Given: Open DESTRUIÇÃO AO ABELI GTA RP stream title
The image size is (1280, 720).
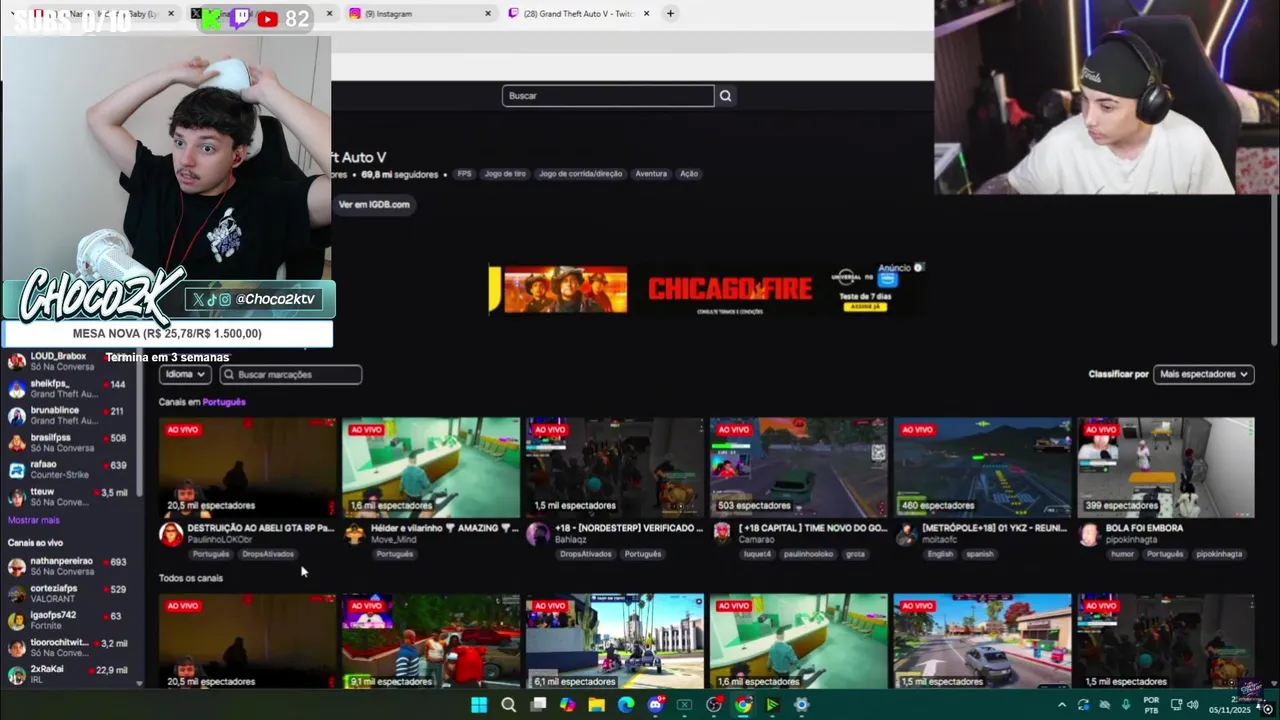Looking at the screenshot, I should click(x=261, y=528).
